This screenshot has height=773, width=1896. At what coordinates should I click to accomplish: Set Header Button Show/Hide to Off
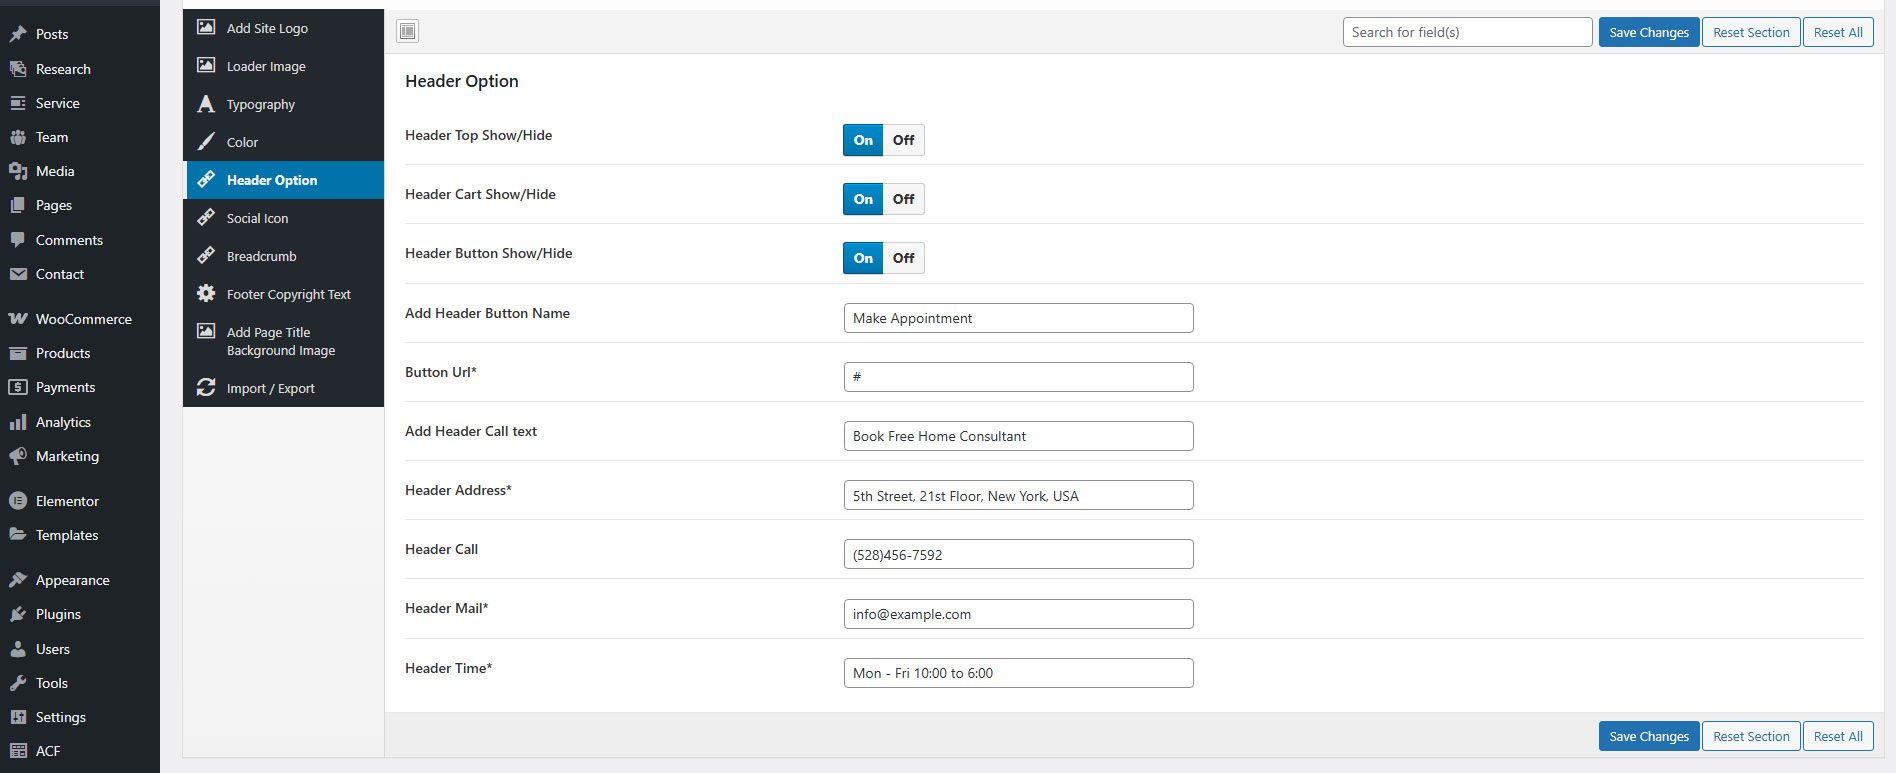click(903, 258)
